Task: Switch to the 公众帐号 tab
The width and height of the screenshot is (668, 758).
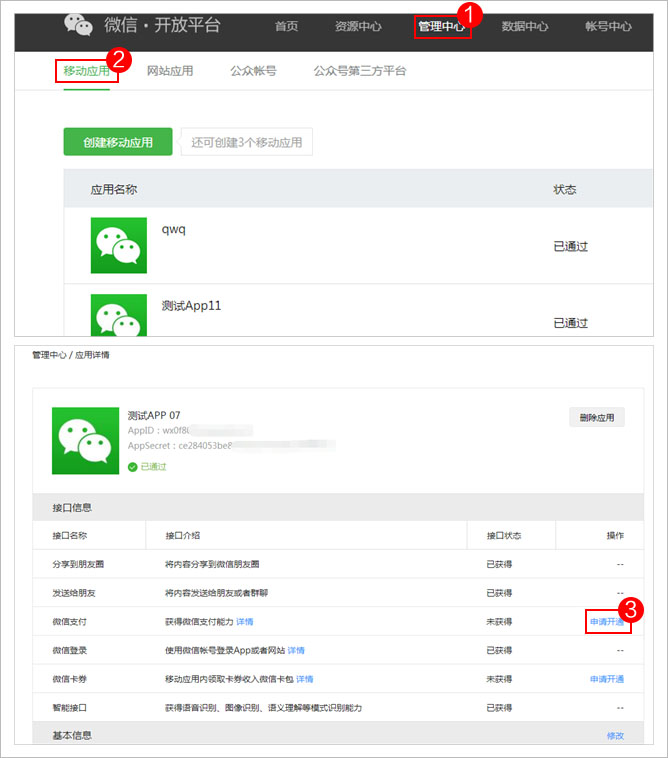Action: point(253,71)
